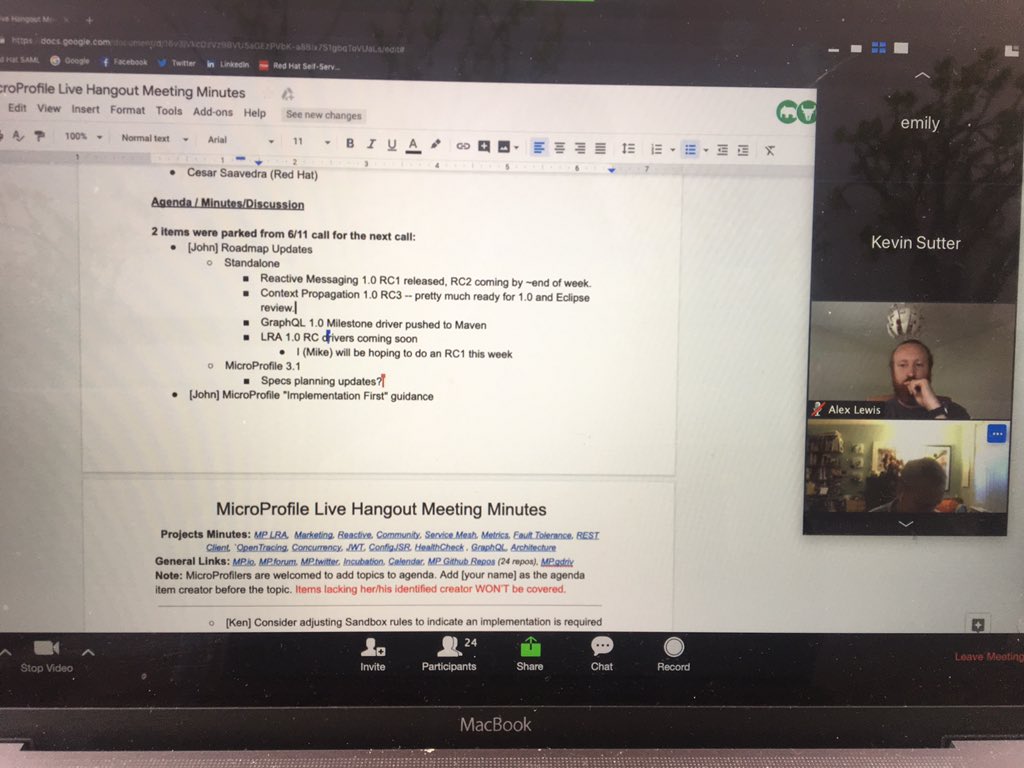Open the View menu
The image size is (1024, 768).
click(x=48, y=108)
